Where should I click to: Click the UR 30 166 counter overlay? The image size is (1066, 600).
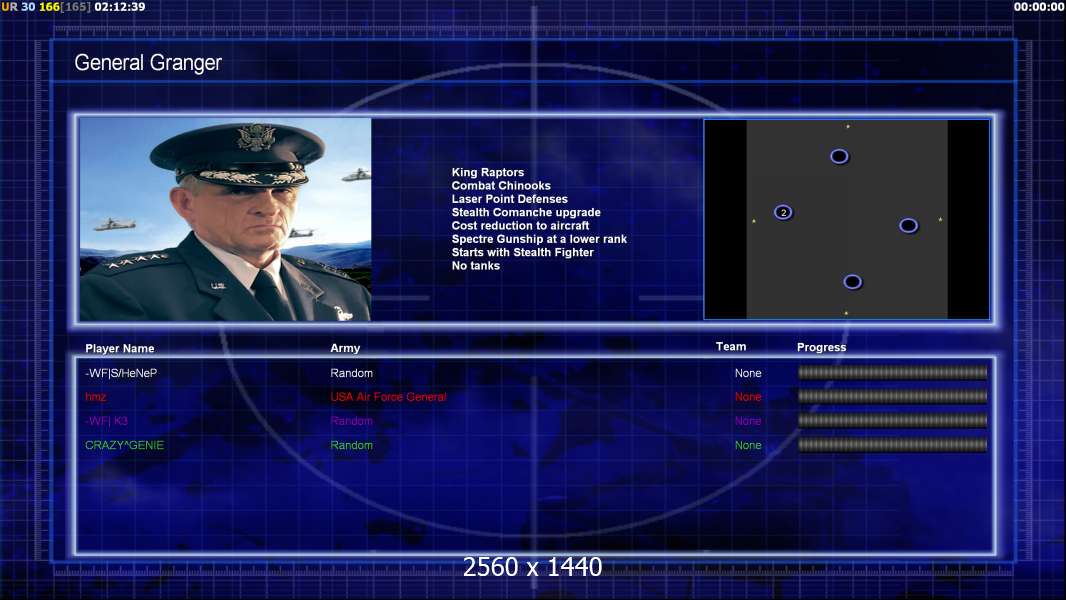click(46, 7)
